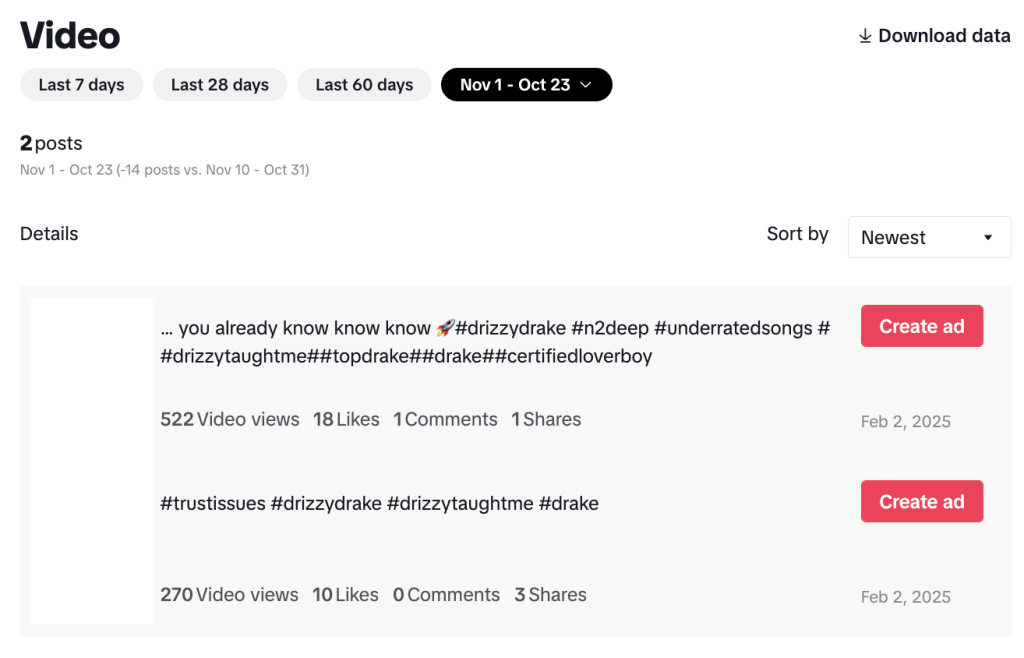Click the Download data arrow icon

[864, 35]
